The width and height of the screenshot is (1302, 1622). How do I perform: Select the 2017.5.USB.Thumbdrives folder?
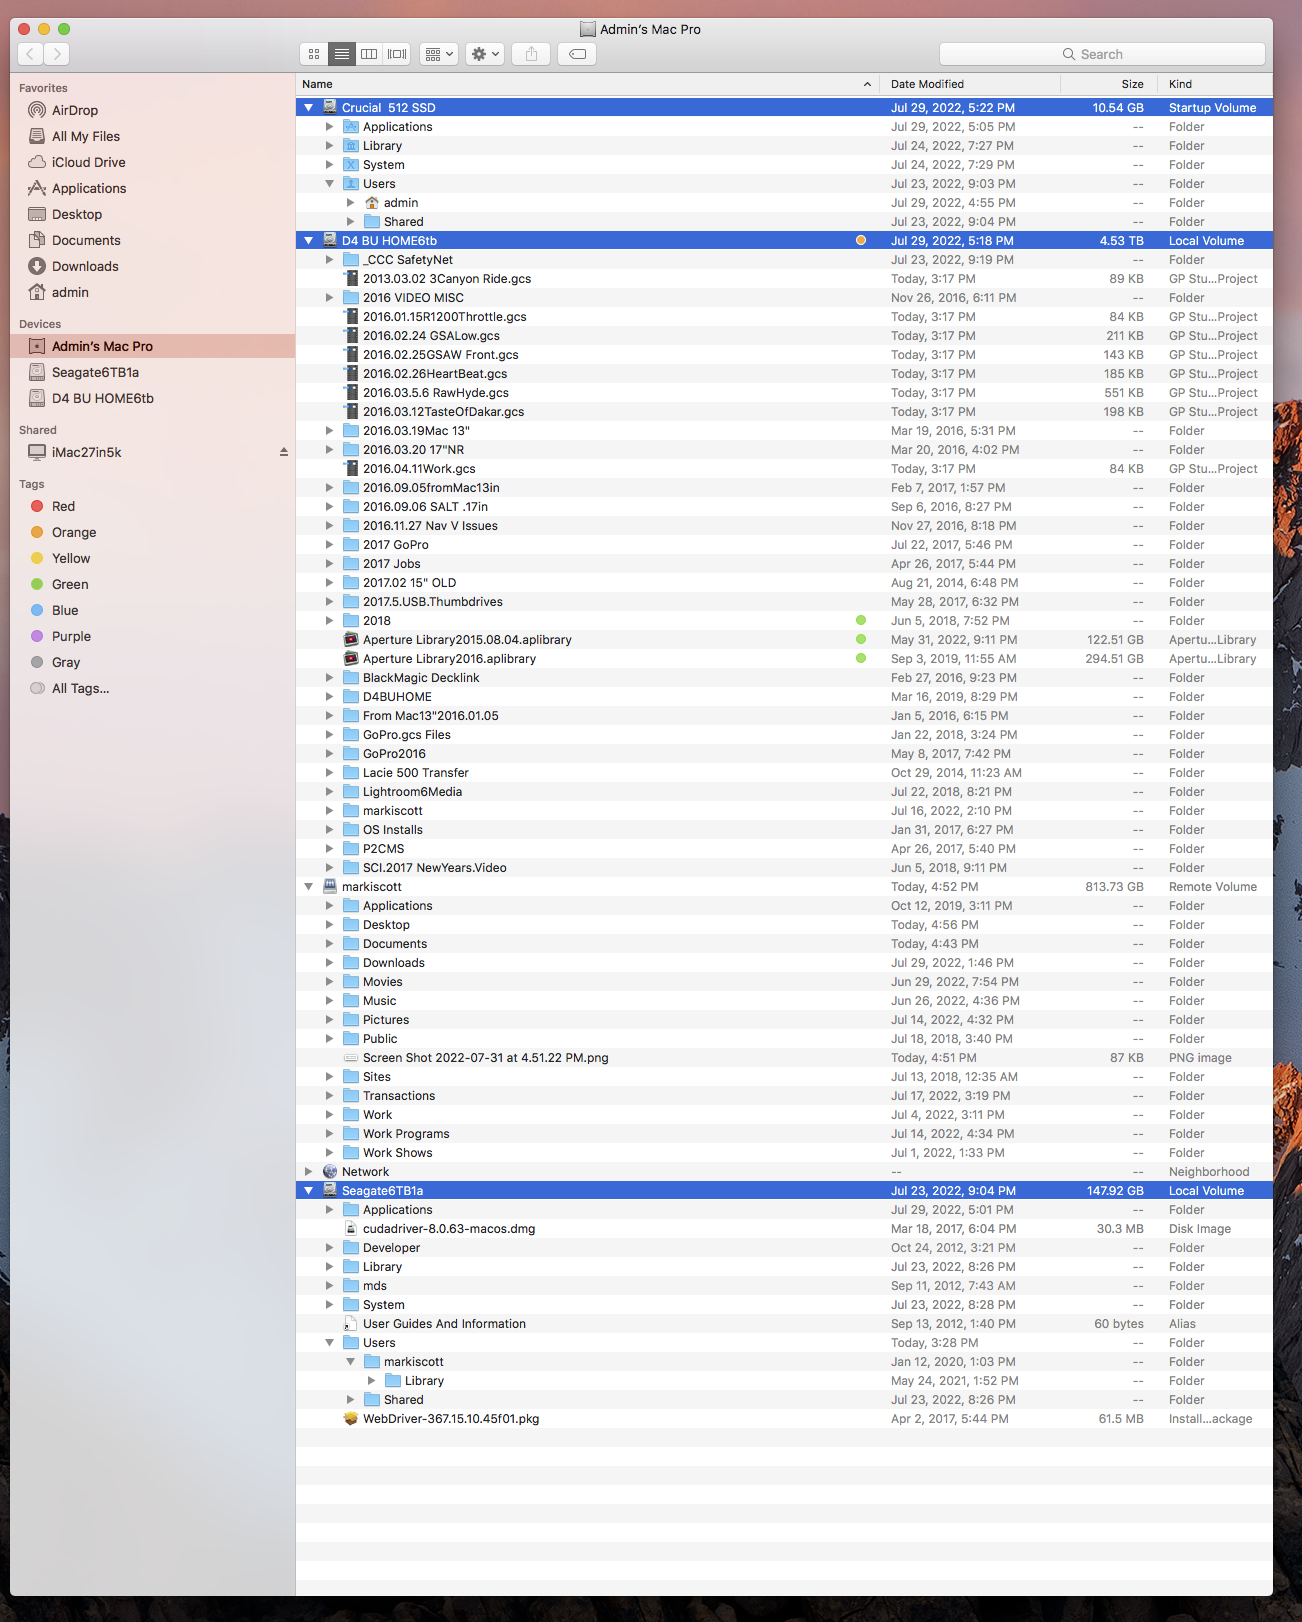point(433,601)
